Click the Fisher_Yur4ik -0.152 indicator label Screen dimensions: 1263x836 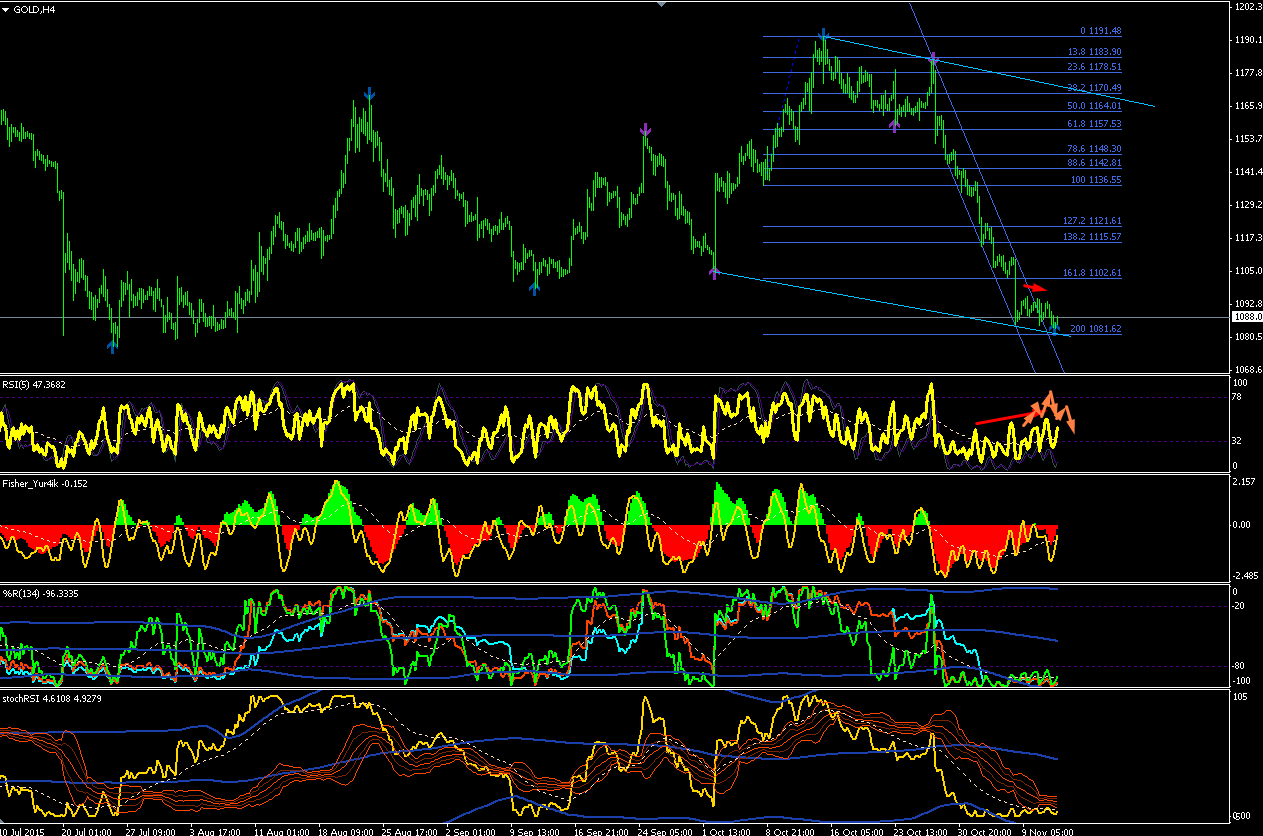tap(44, 484)
